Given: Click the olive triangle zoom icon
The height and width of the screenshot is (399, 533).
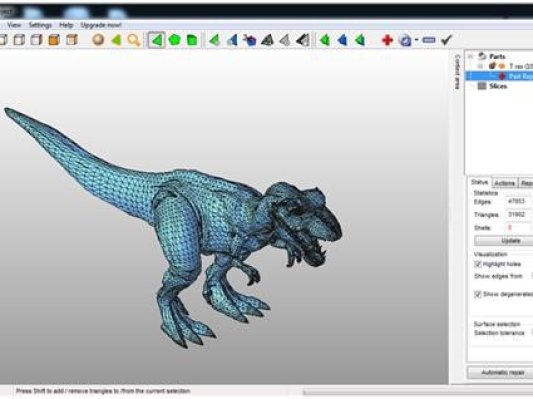Looking at the screenshot, I should pyautogui.click(x=116, y=40).
